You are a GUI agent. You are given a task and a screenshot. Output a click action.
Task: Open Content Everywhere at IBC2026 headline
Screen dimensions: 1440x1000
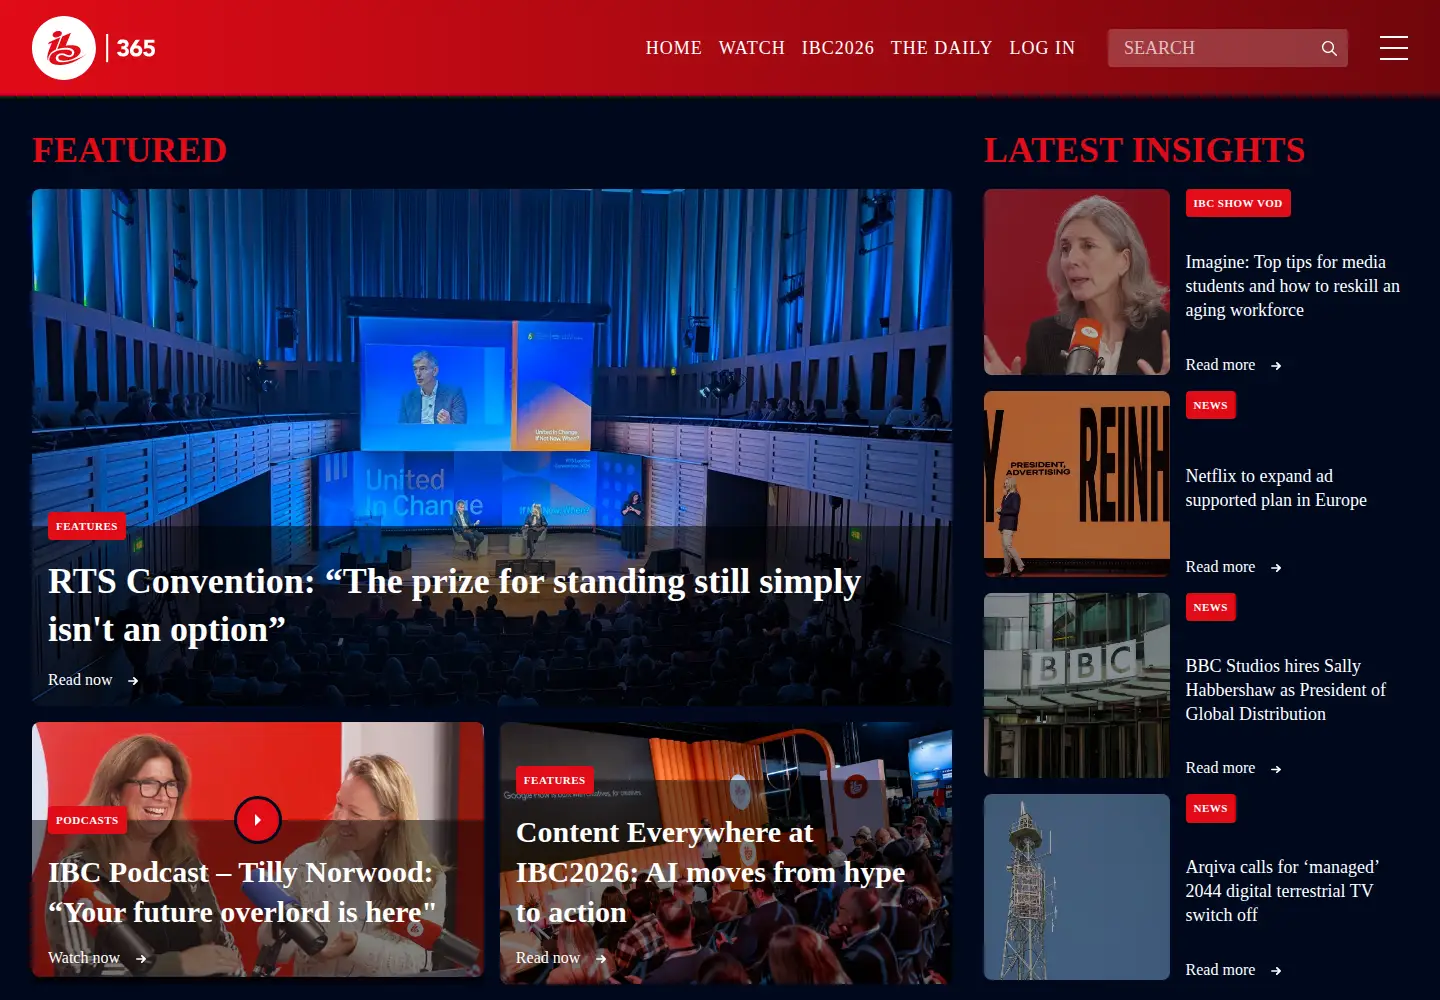pyautogui.click(x=710, y=872)
